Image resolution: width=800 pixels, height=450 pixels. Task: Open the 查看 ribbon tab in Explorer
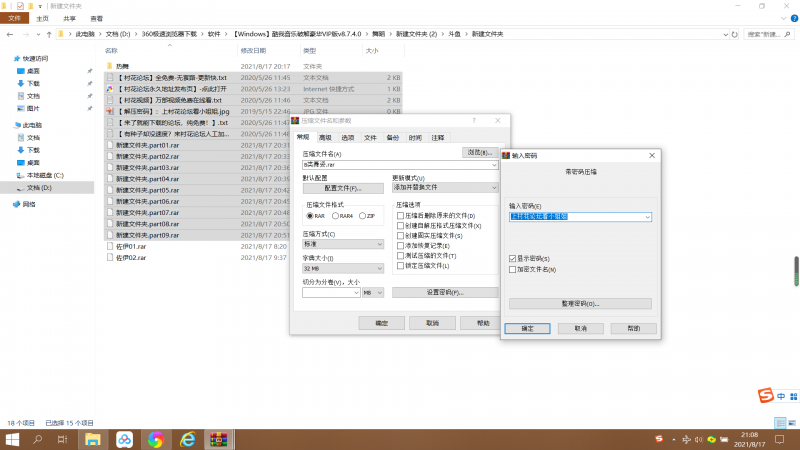pyautogui.click(x=96, y=18)
